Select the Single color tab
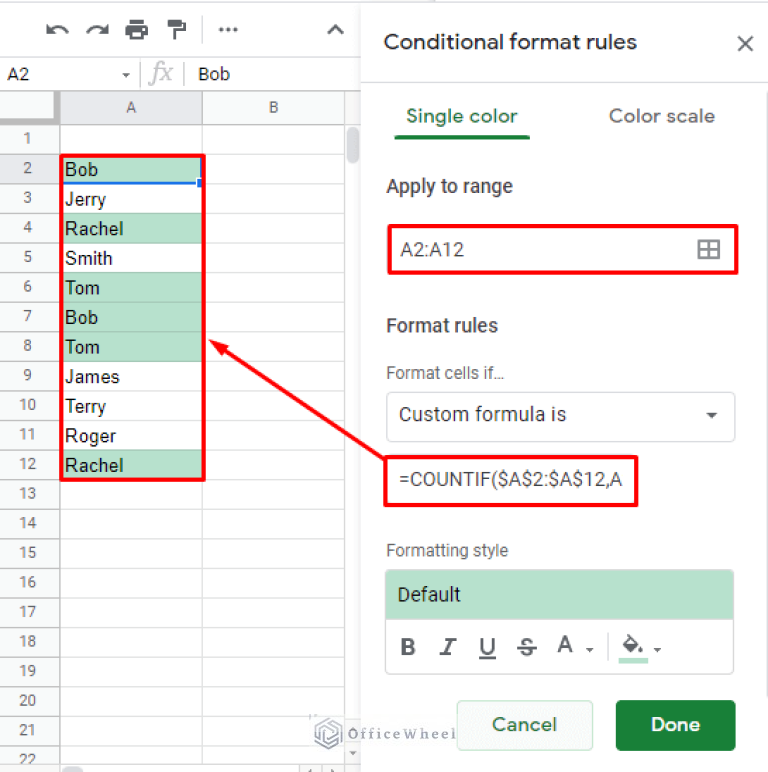 [461, 116]
